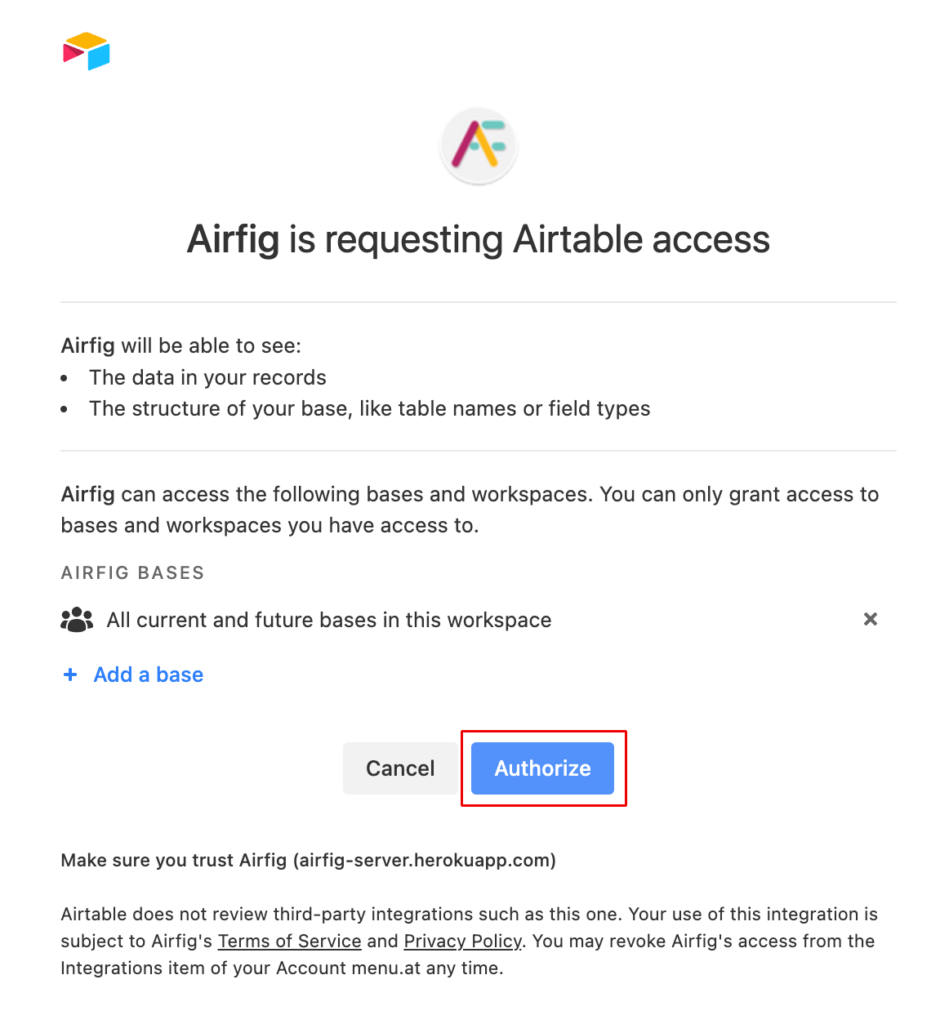Click the 'Airfig is requesting Airtable access' heading
The height and width of the screenshot is (1024, 949).
[478, 240]
